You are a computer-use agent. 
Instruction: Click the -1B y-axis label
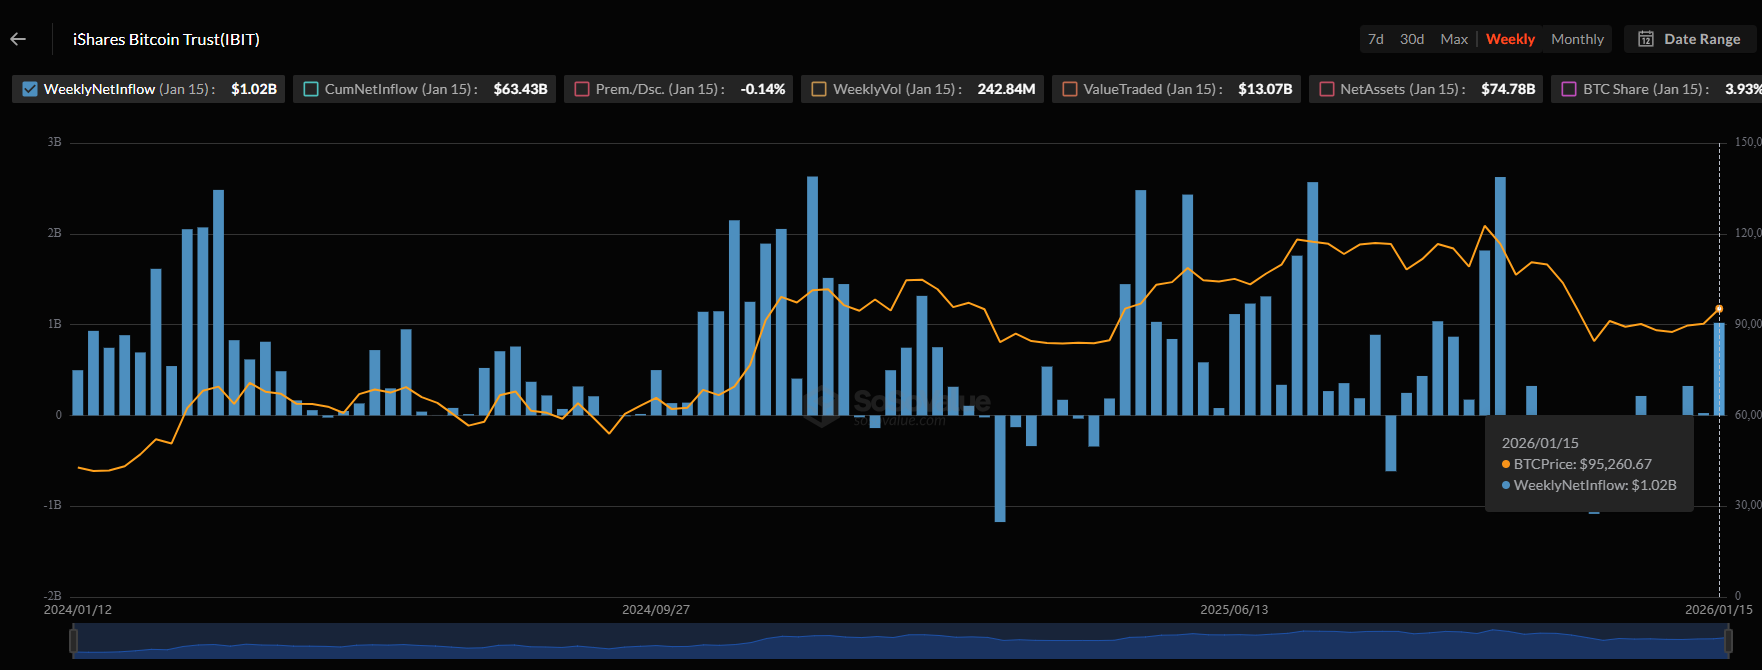point(52,505)
